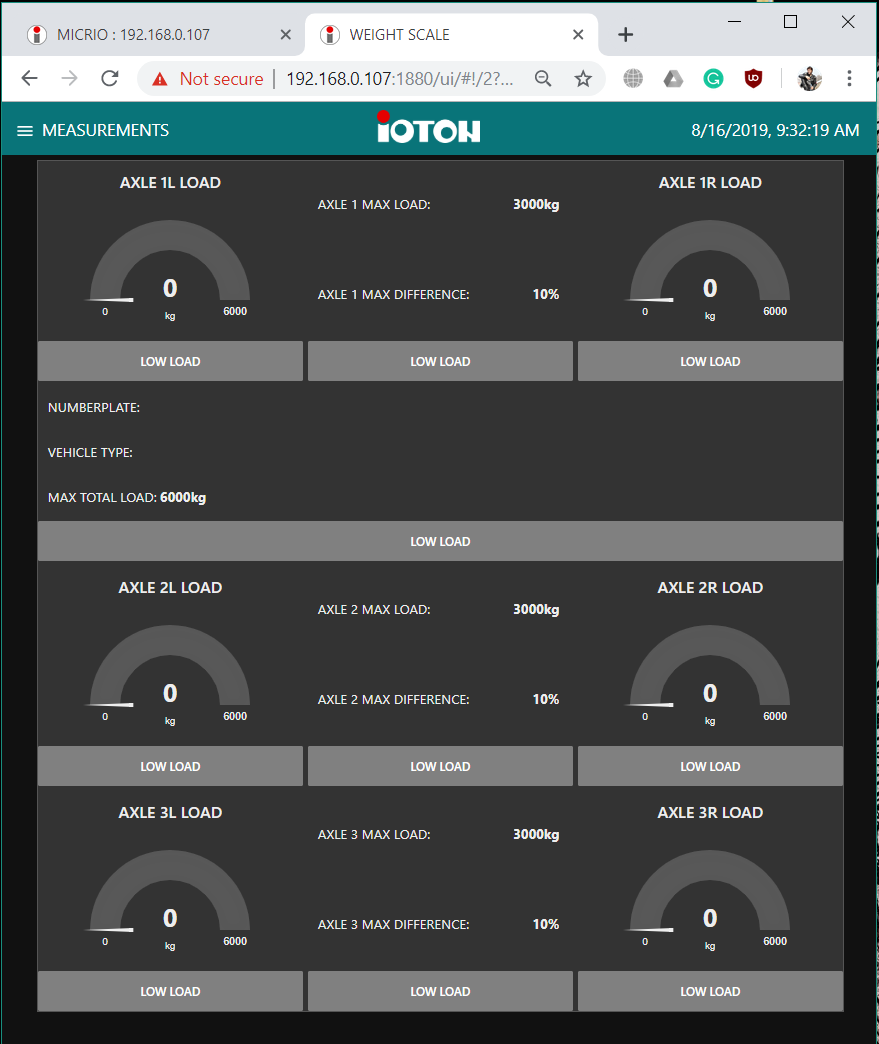This screenshot has width=879, height=1044.
Task: Close the WEIGHT SCALE tab
Action: point(578,35)
